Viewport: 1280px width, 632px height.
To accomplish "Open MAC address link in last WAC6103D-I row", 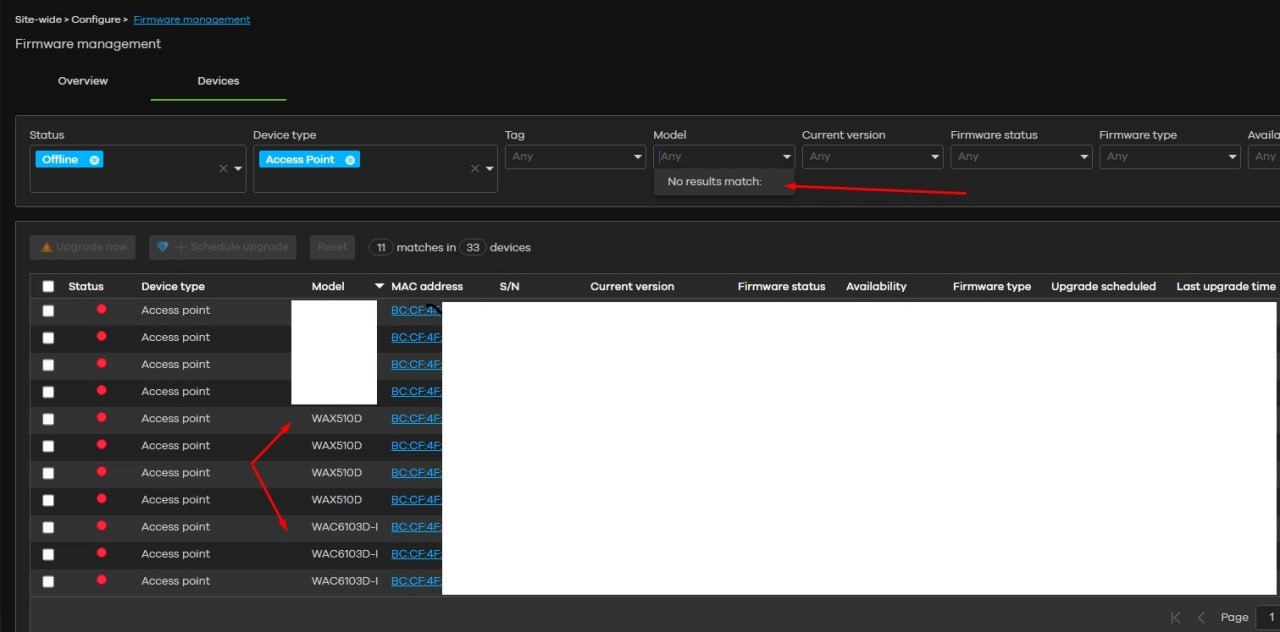I will coord(416,581).
